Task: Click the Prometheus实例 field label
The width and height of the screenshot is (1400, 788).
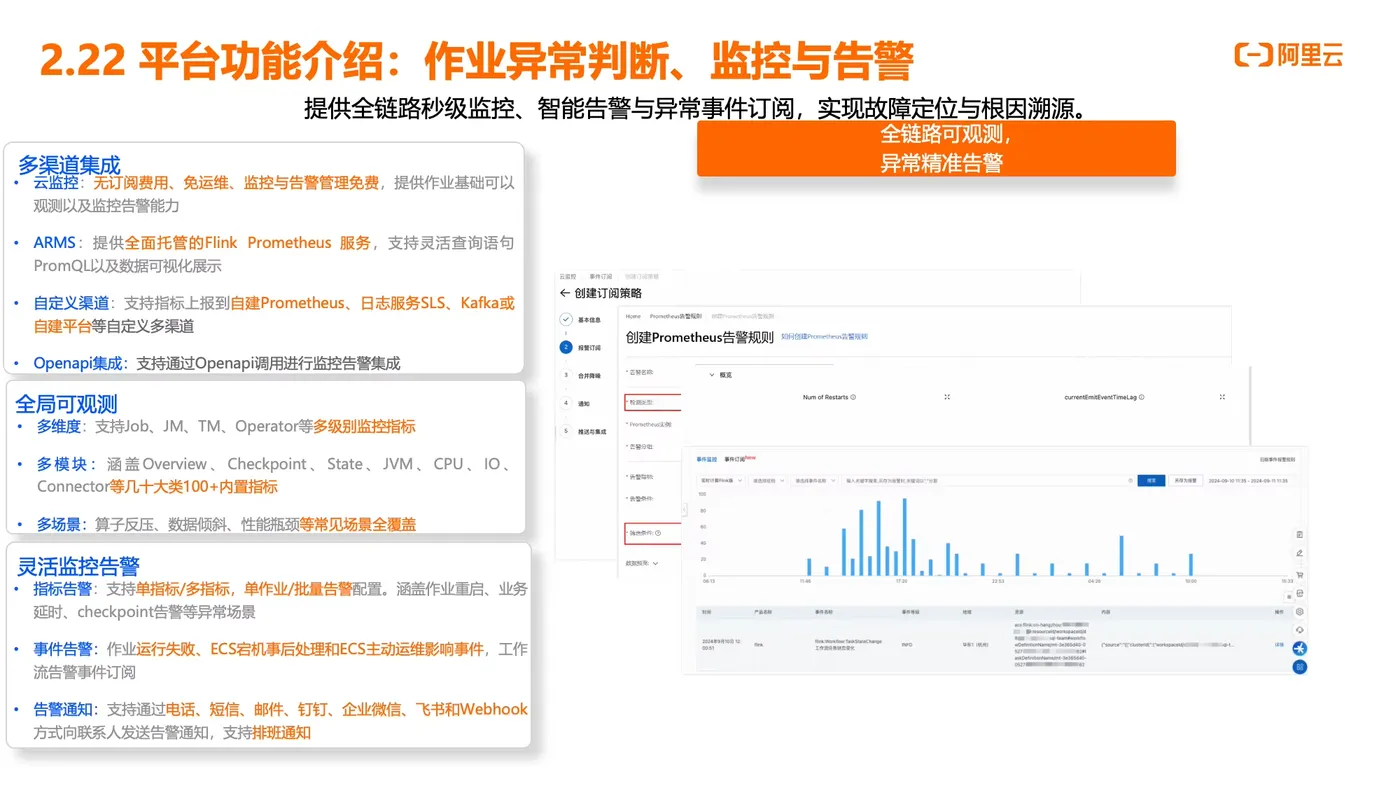Action: point(648,425)
